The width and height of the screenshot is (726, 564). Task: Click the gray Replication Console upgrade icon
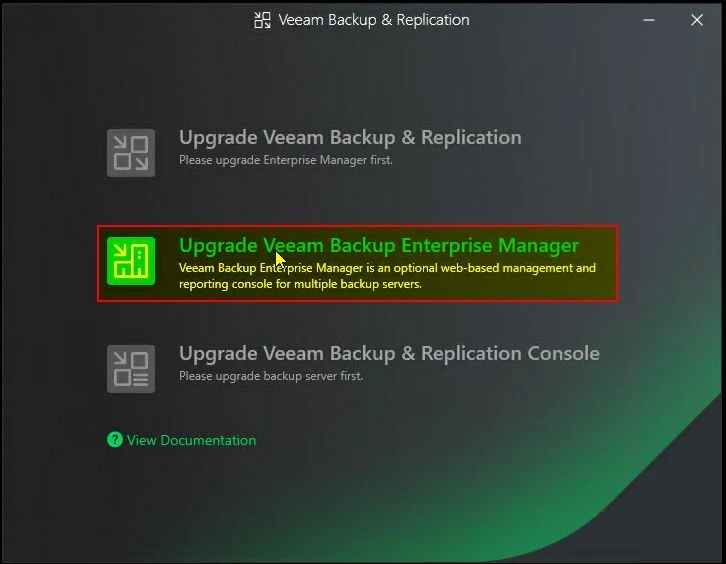[x=131, y=369]
